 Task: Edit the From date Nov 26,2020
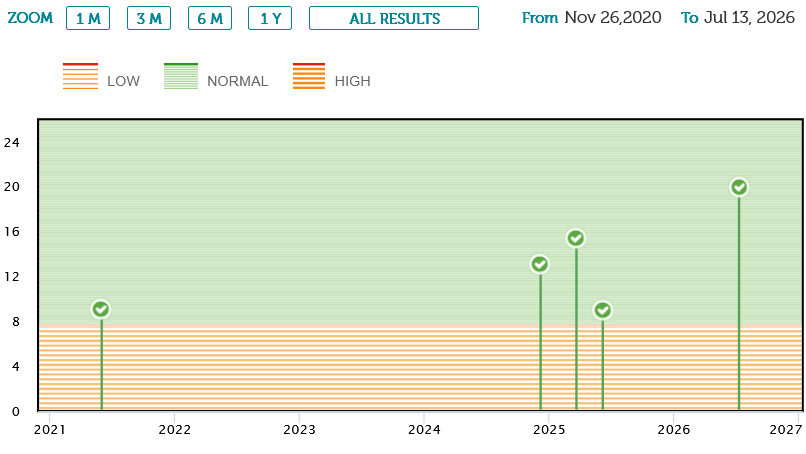(x=613, y=17)
